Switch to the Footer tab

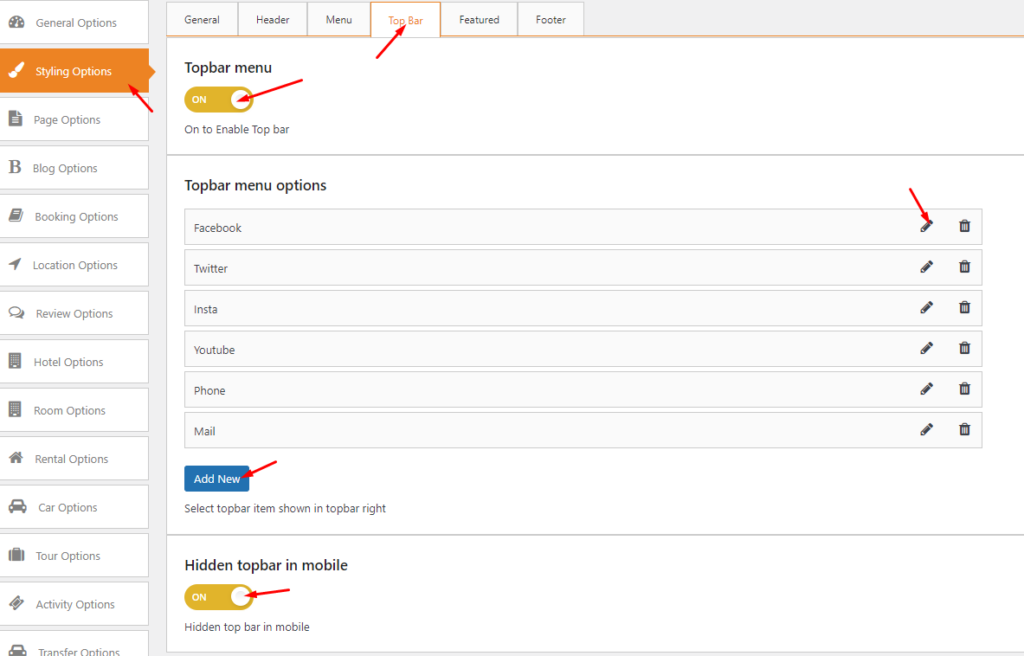click(550, 18)
